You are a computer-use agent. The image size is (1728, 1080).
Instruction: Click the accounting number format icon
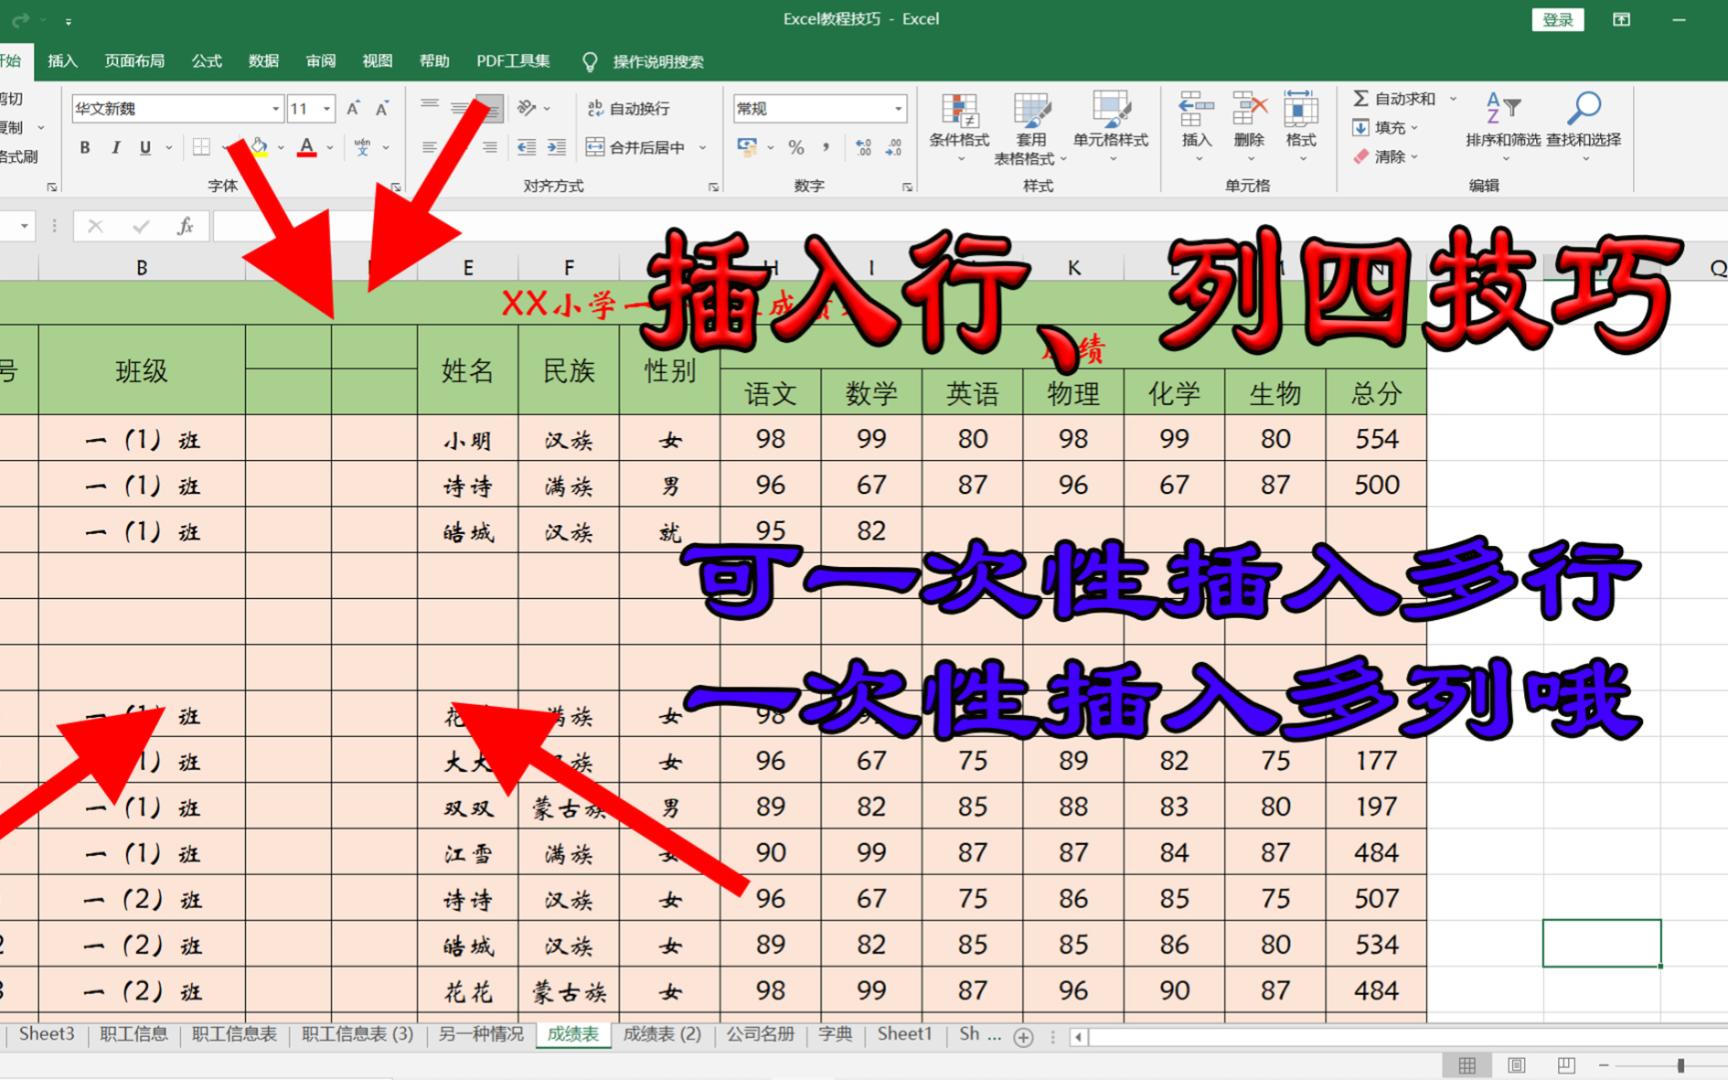click(x=747, y=148)
